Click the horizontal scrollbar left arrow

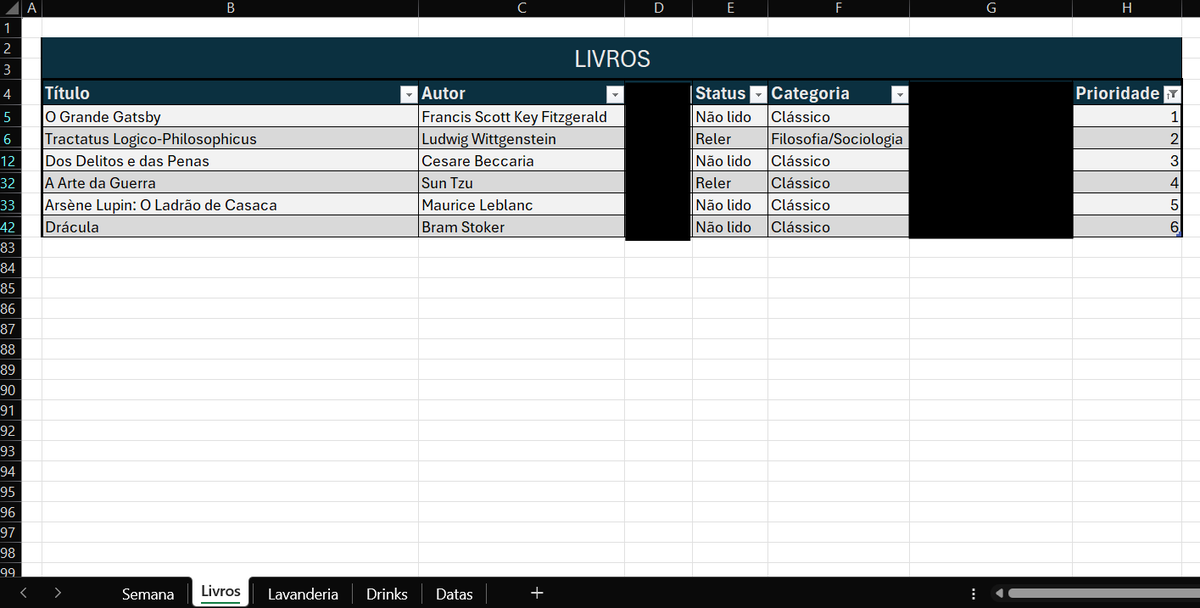point(998,594)
